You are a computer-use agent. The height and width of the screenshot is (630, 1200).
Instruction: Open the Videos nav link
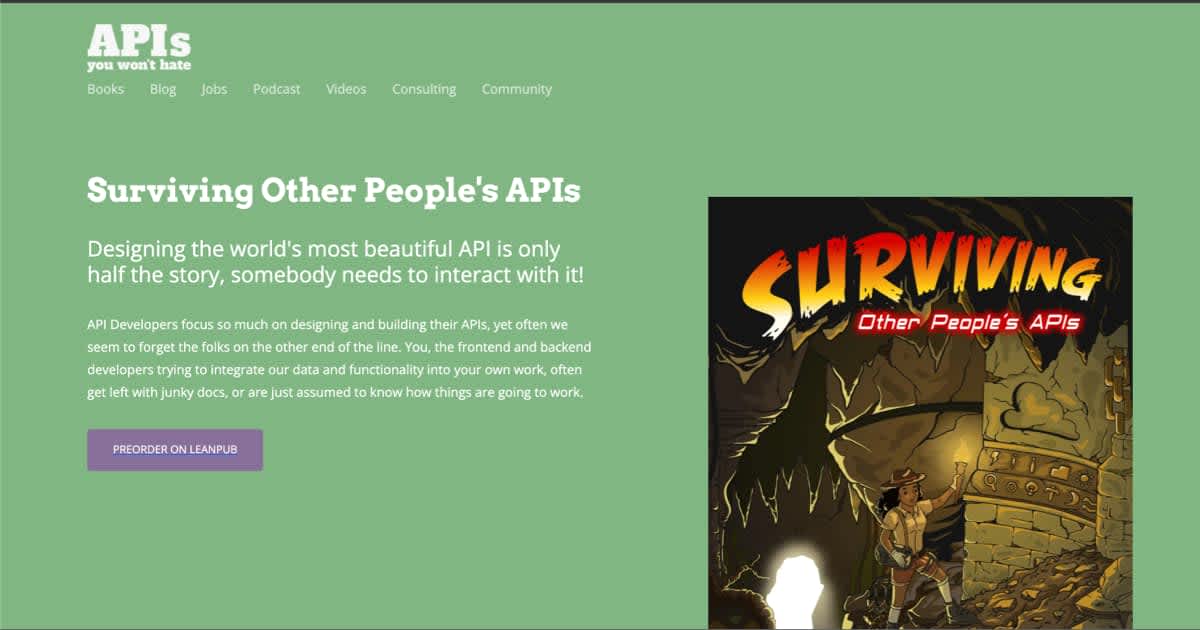point(346,89)
